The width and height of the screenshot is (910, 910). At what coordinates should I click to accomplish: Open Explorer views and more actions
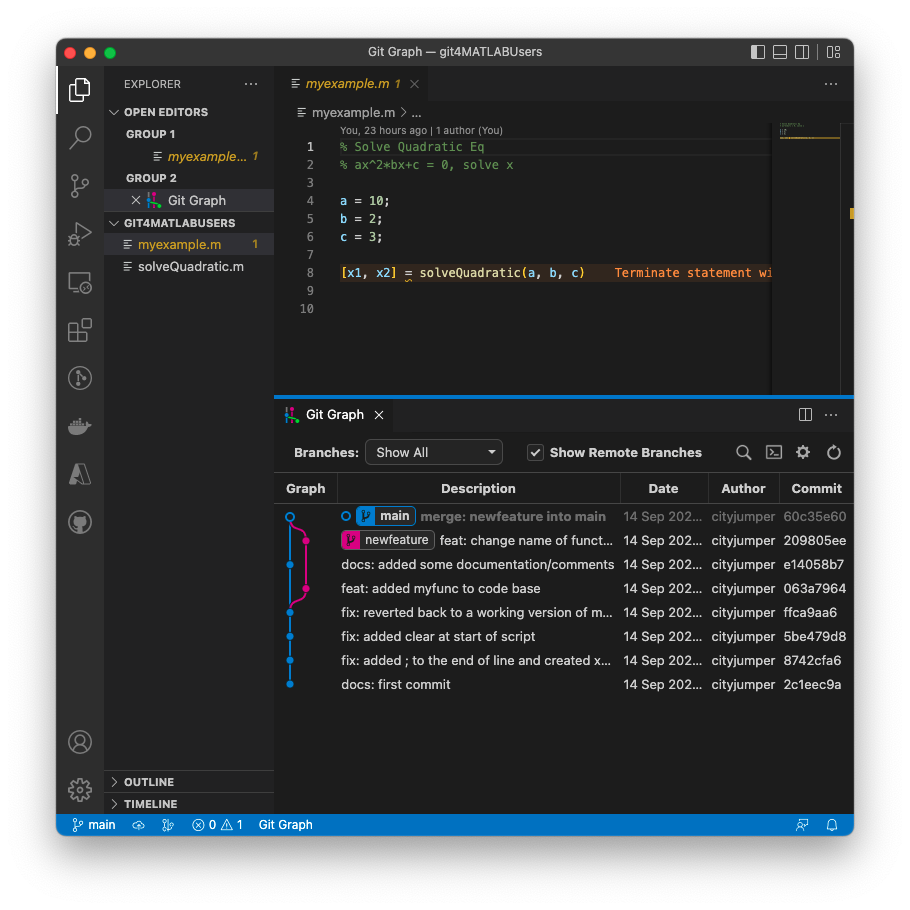pyautogui.click(x=251, y=84)
